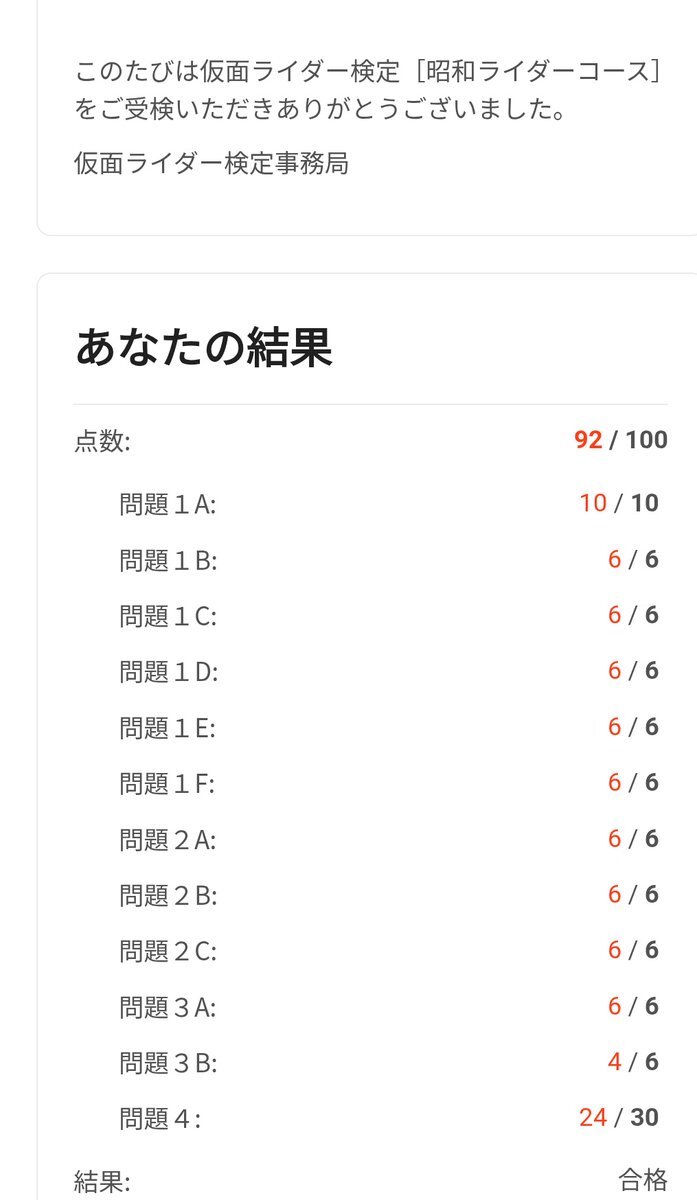This screenshot has width=697, height=1200.
Task: Click the 問題１F row label
Action: point(167,784)
